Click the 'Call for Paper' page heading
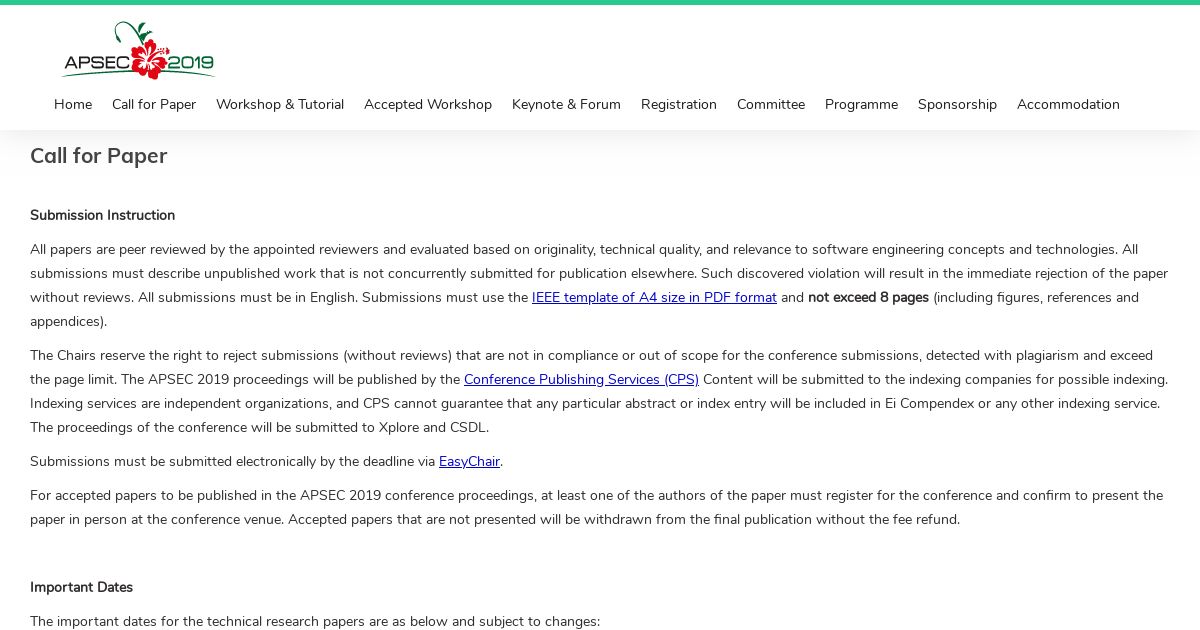This screenshot has height=630, width=1200. coord(98,155)
